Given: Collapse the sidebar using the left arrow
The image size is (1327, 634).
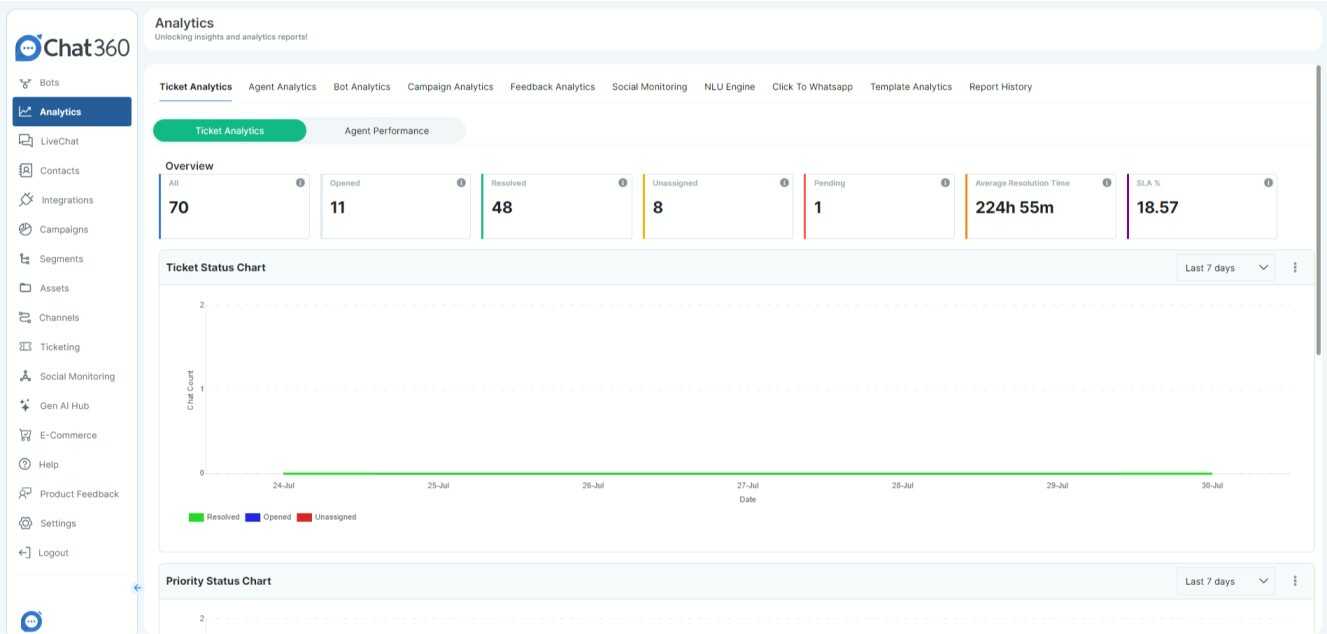Looking at the screenshot, I should coord(137,588).
